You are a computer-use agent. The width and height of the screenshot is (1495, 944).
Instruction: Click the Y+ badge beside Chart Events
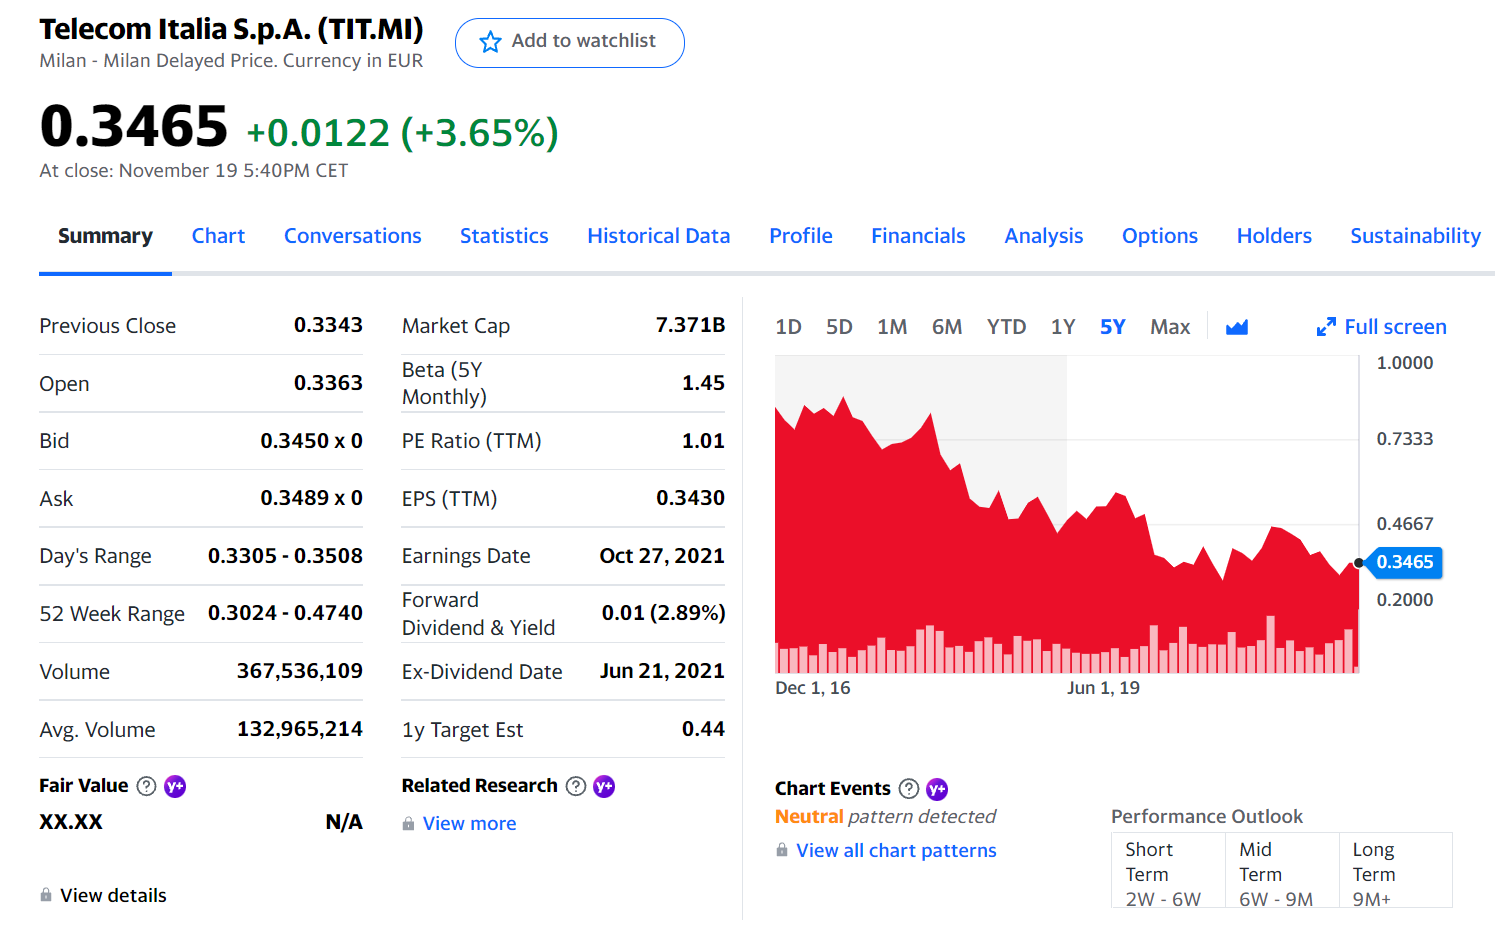(937, 789)
